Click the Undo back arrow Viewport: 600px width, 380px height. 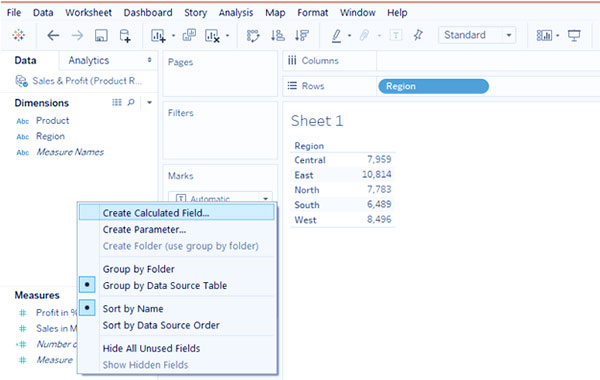coord(53,36)
